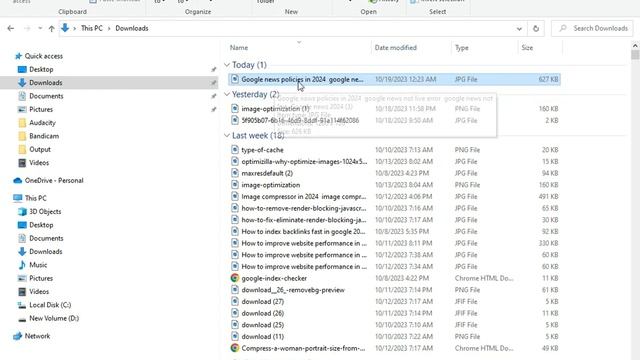Select 'How to index backlinks fast' file name
Screen dimensions: 640x360
coord(303,231)
